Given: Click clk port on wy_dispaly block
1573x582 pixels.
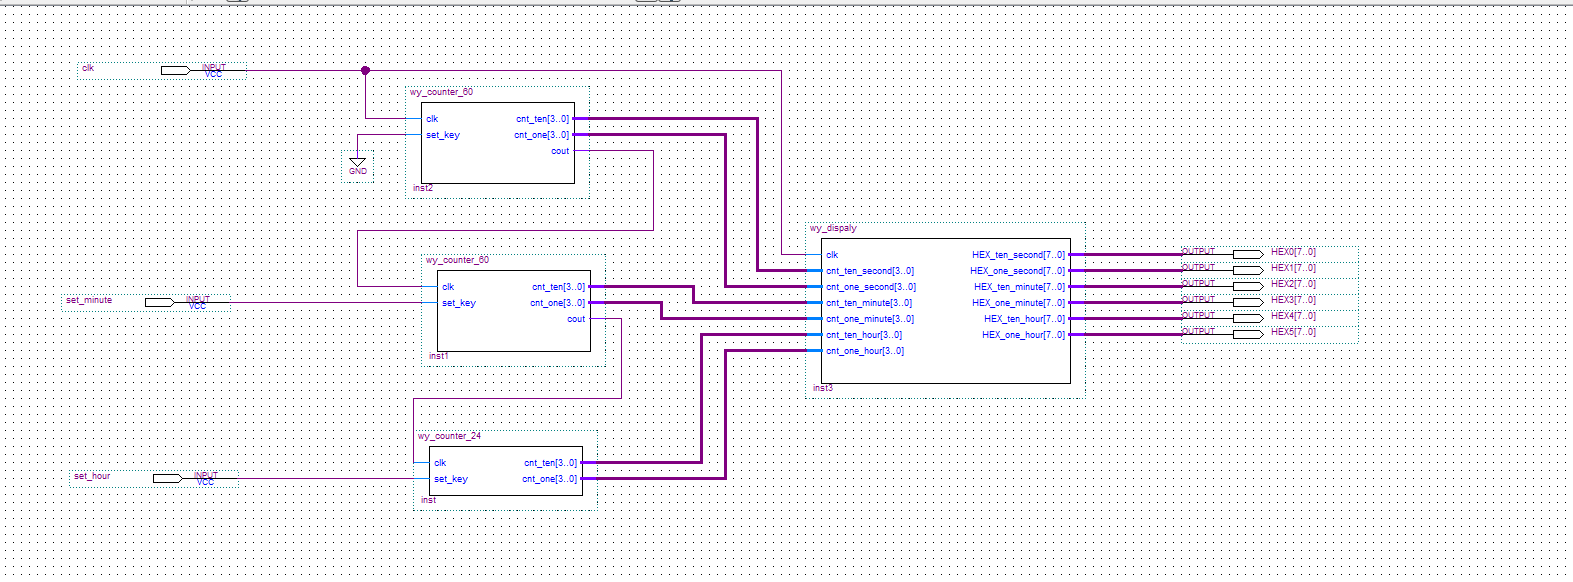Looking at the screenshot, I should coord(832,255).
